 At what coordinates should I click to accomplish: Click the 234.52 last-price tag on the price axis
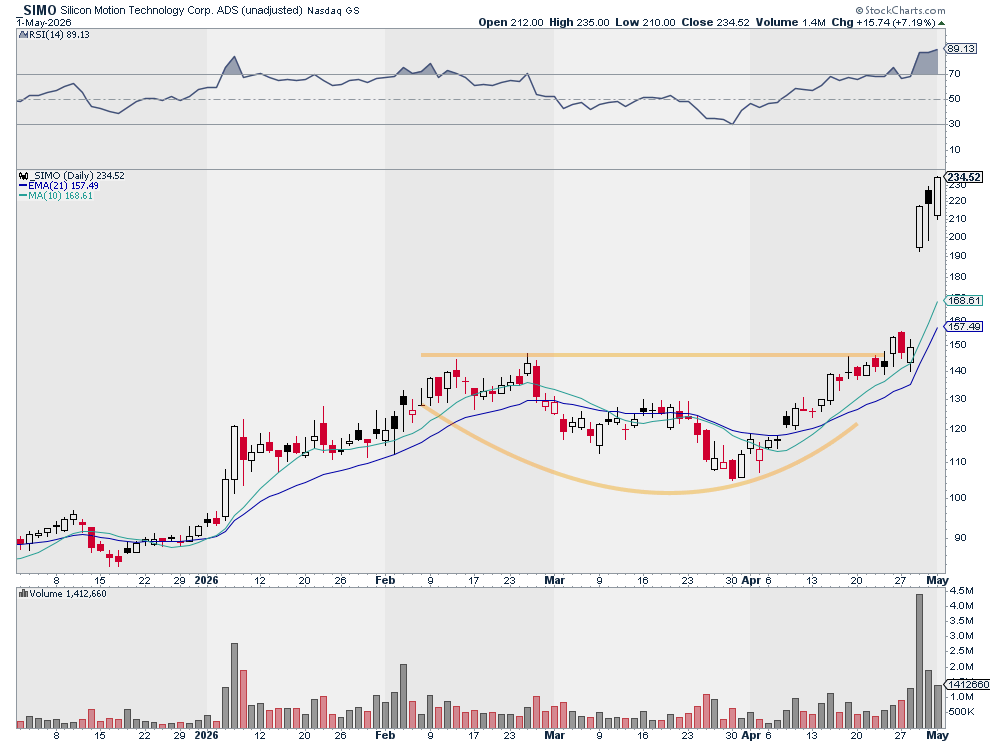(x=964, y=177)
